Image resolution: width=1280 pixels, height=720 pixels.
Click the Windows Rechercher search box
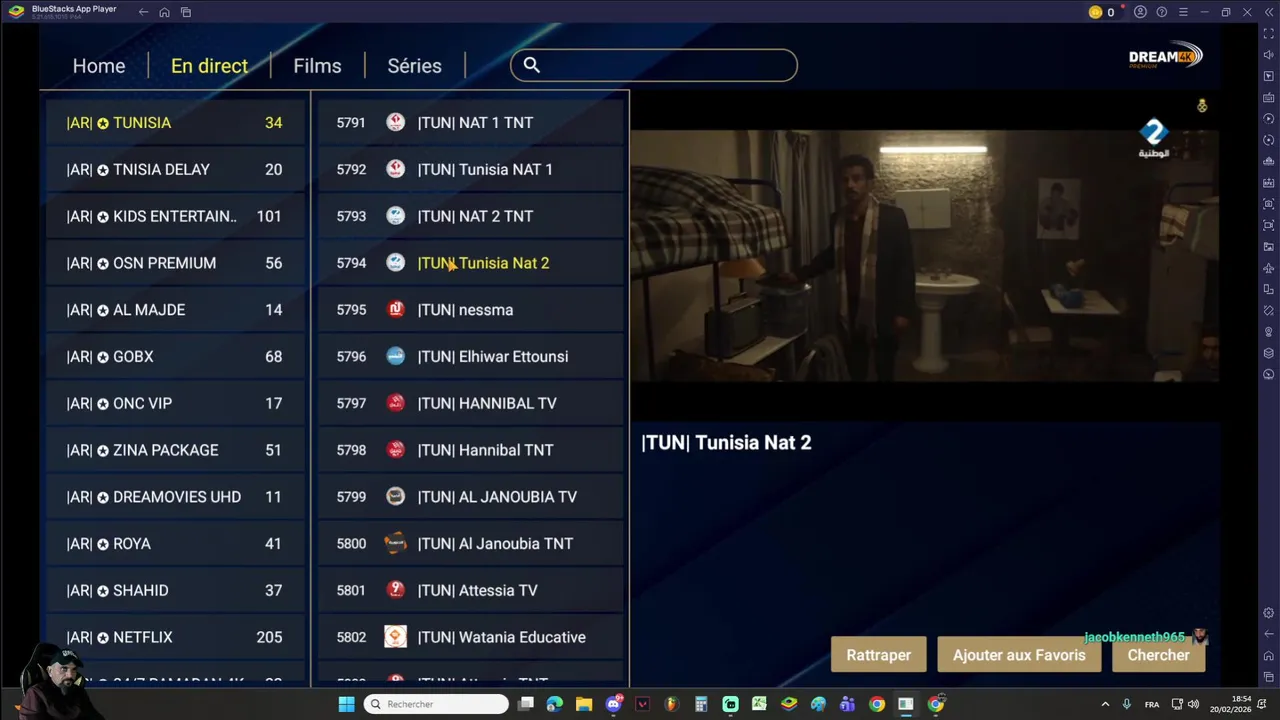tap(436, 704)
